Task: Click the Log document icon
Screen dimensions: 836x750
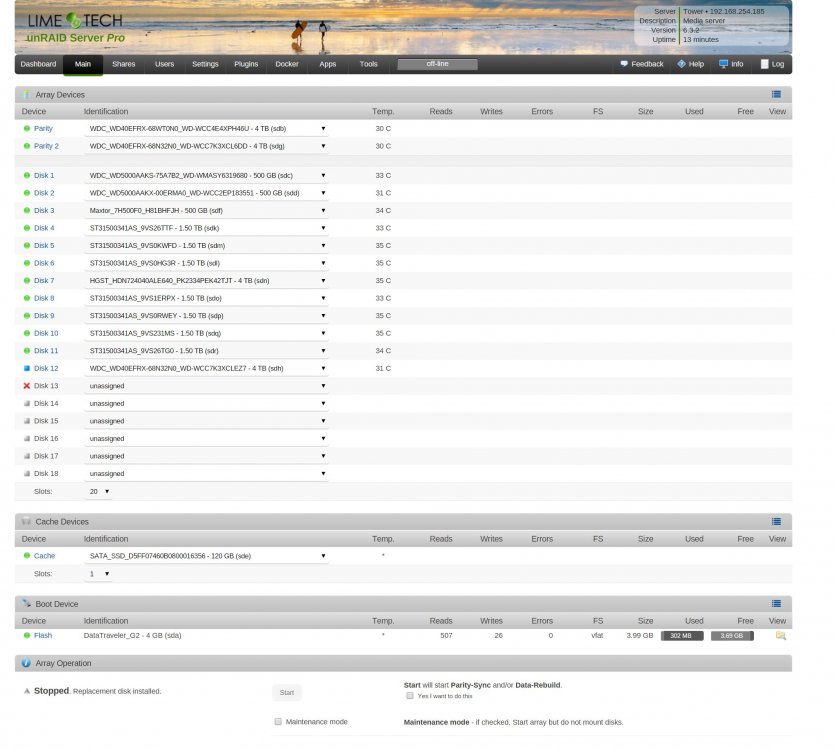Action: pyautogui.click(x=765, y=64)
